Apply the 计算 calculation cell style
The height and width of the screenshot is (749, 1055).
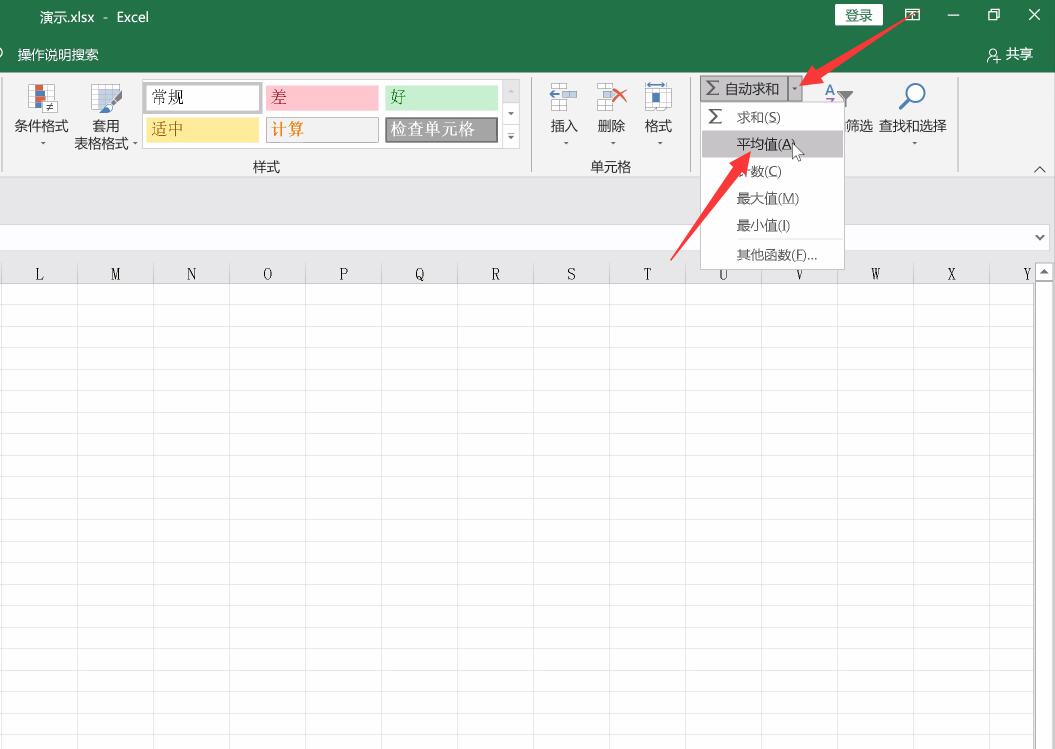[322, 129]
